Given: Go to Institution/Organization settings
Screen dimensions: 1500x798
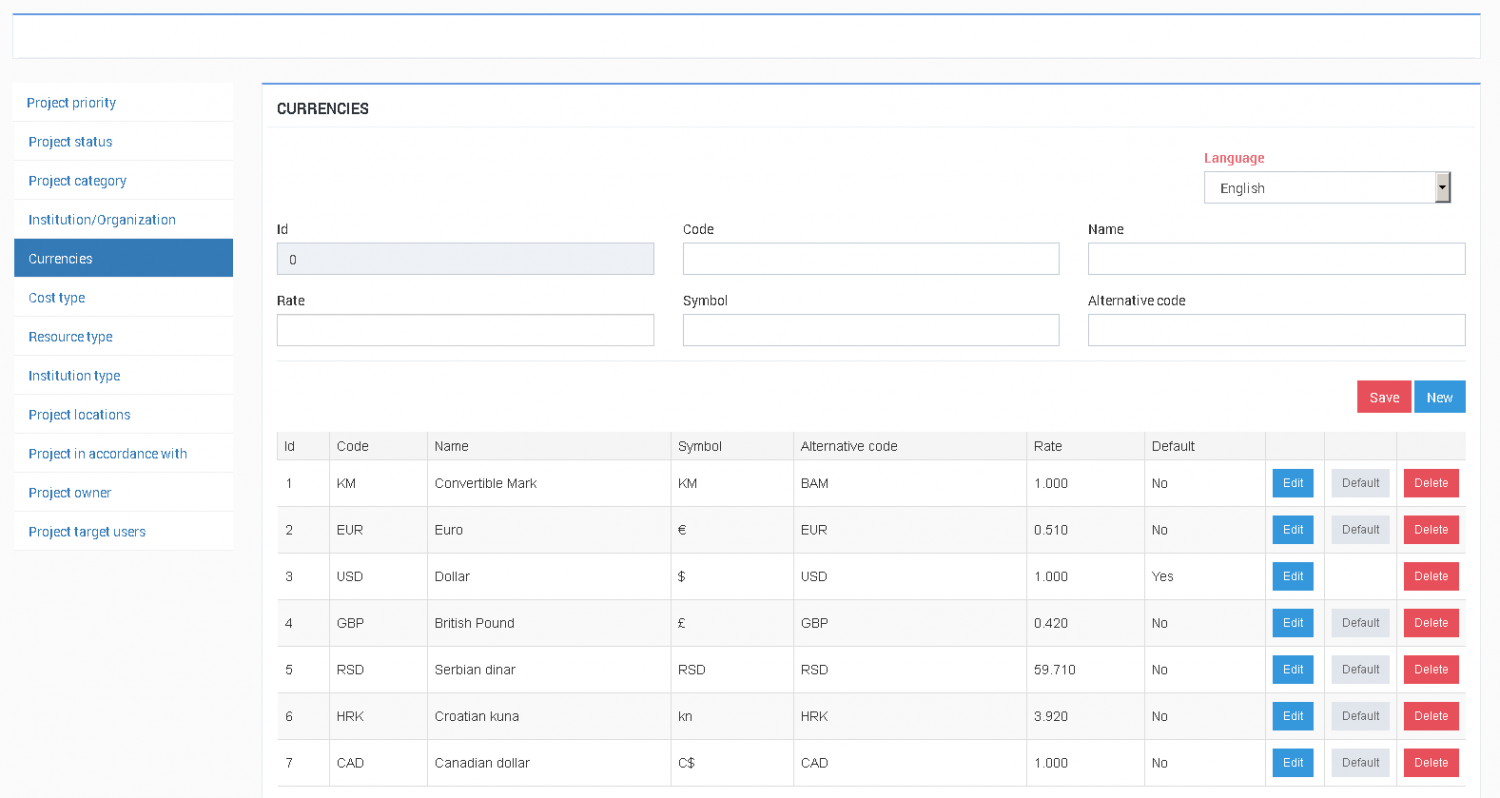Looking at the screenshot, I should pos(101,219).
